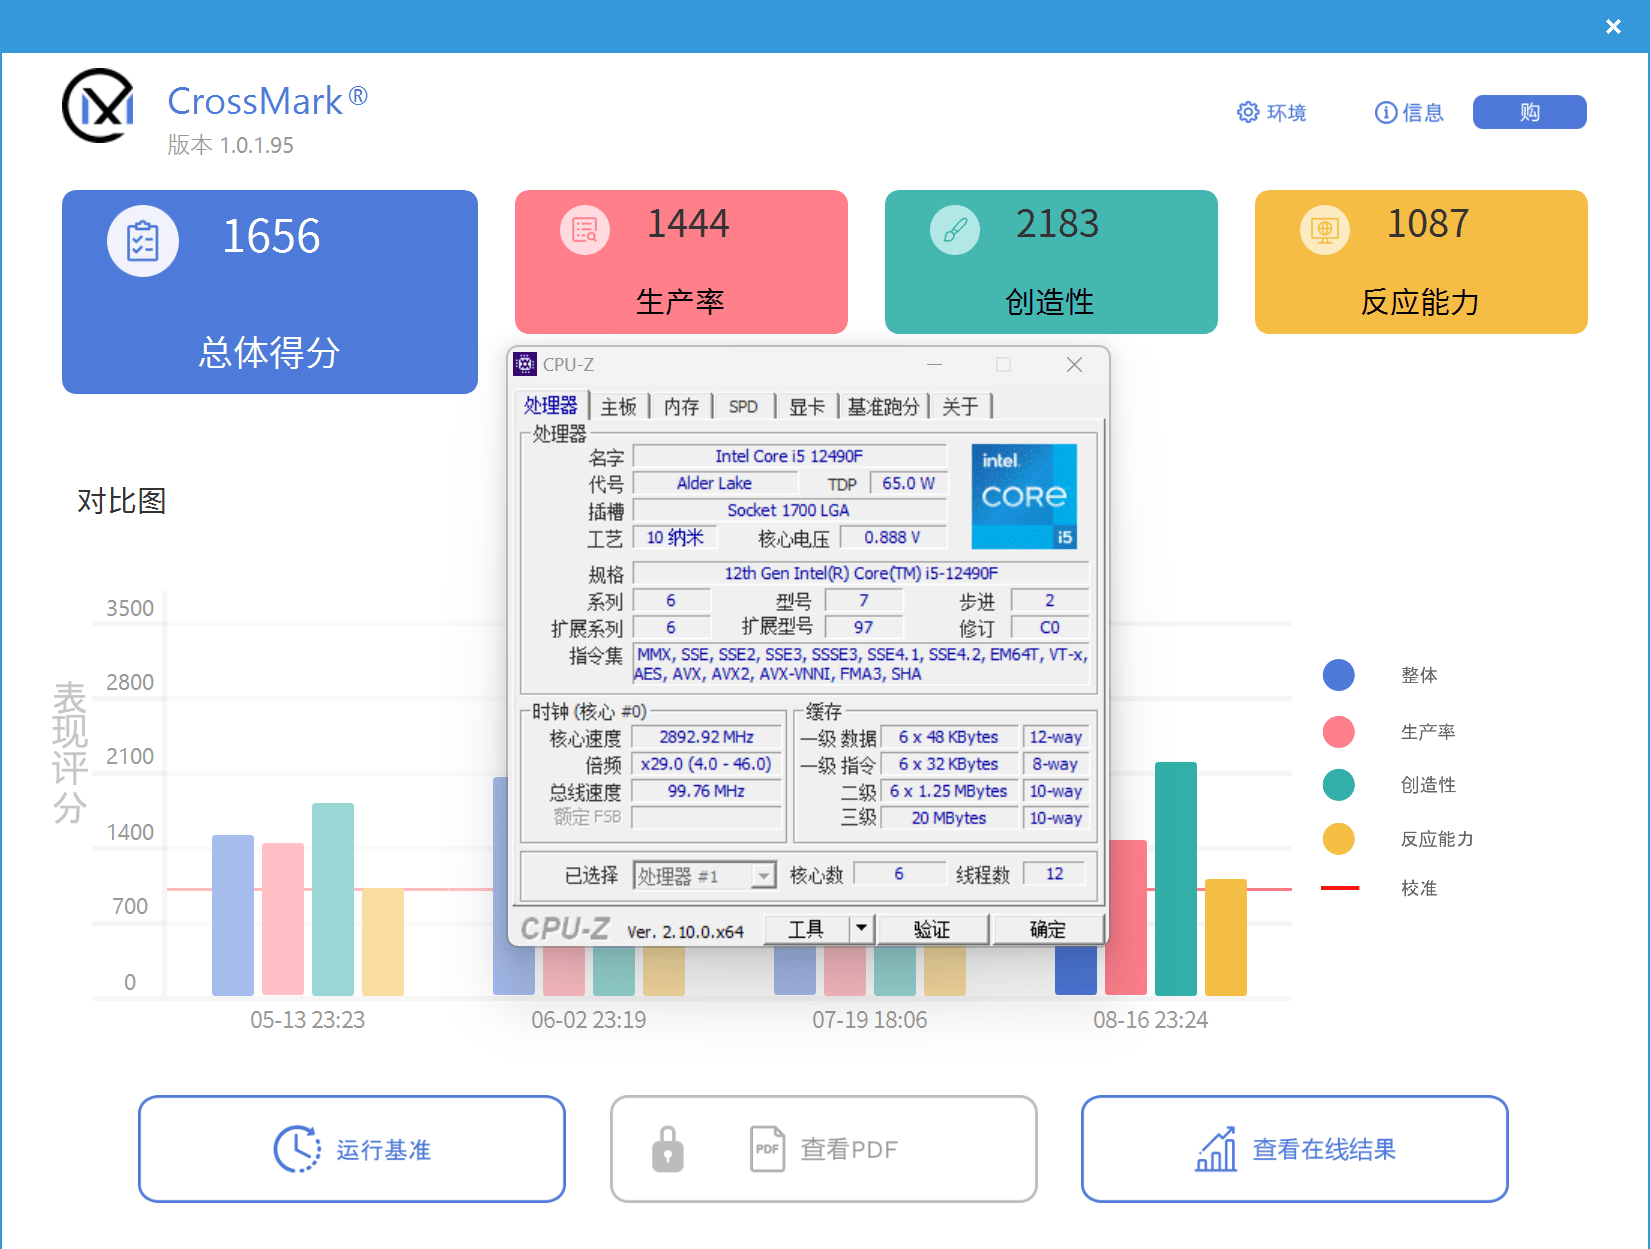The image size is (1650, 1249).
Task: Click the information circle icon
Action: (1386, 112)
